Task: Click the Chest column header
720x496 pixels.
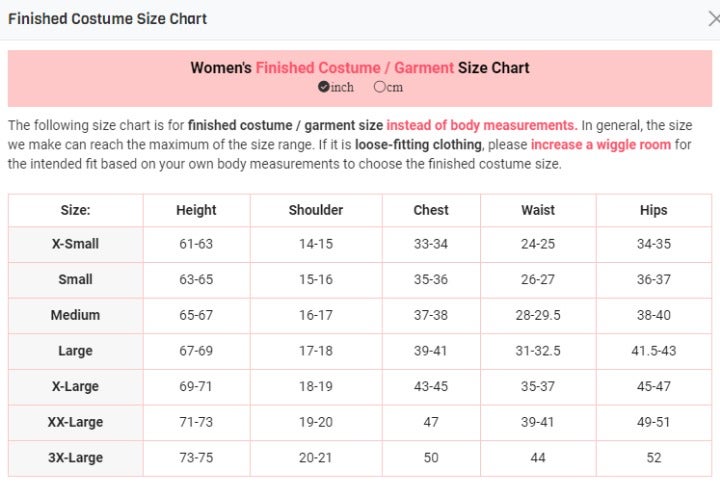Action: tap(431, 210)
